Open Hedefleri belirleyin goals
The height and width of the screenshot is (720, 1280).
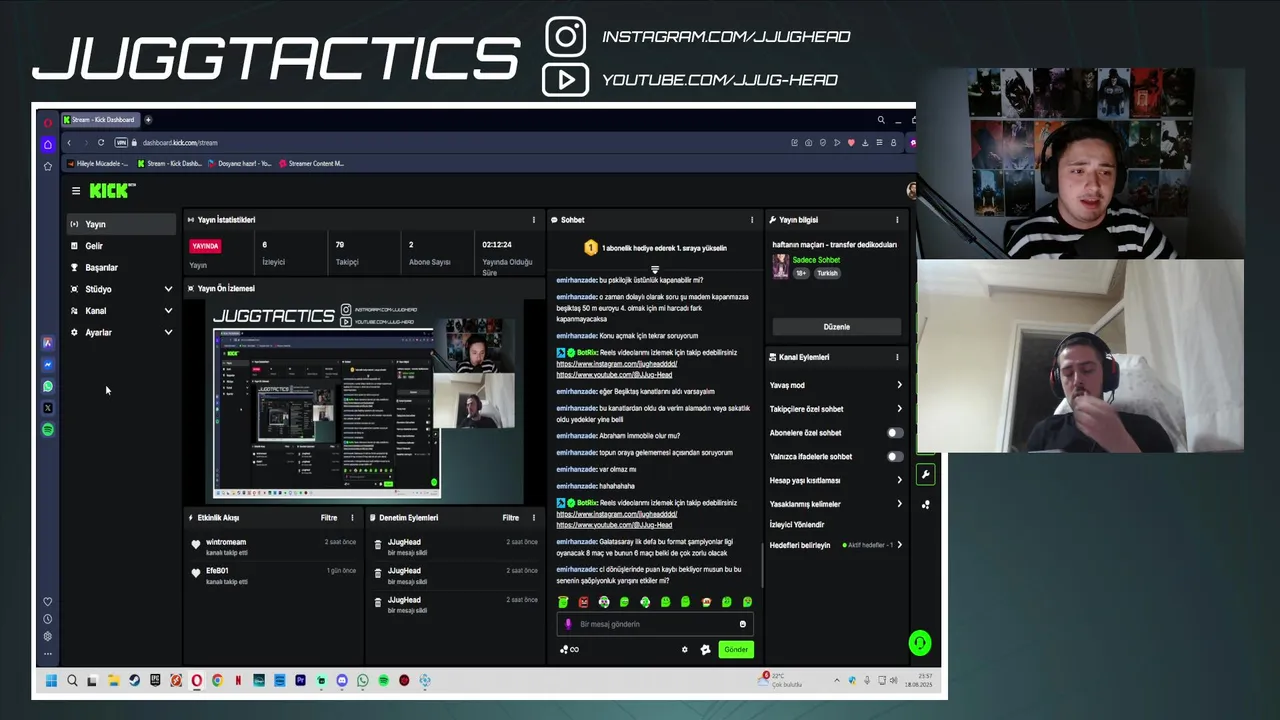pyautogui.click(x=836, y=545)
